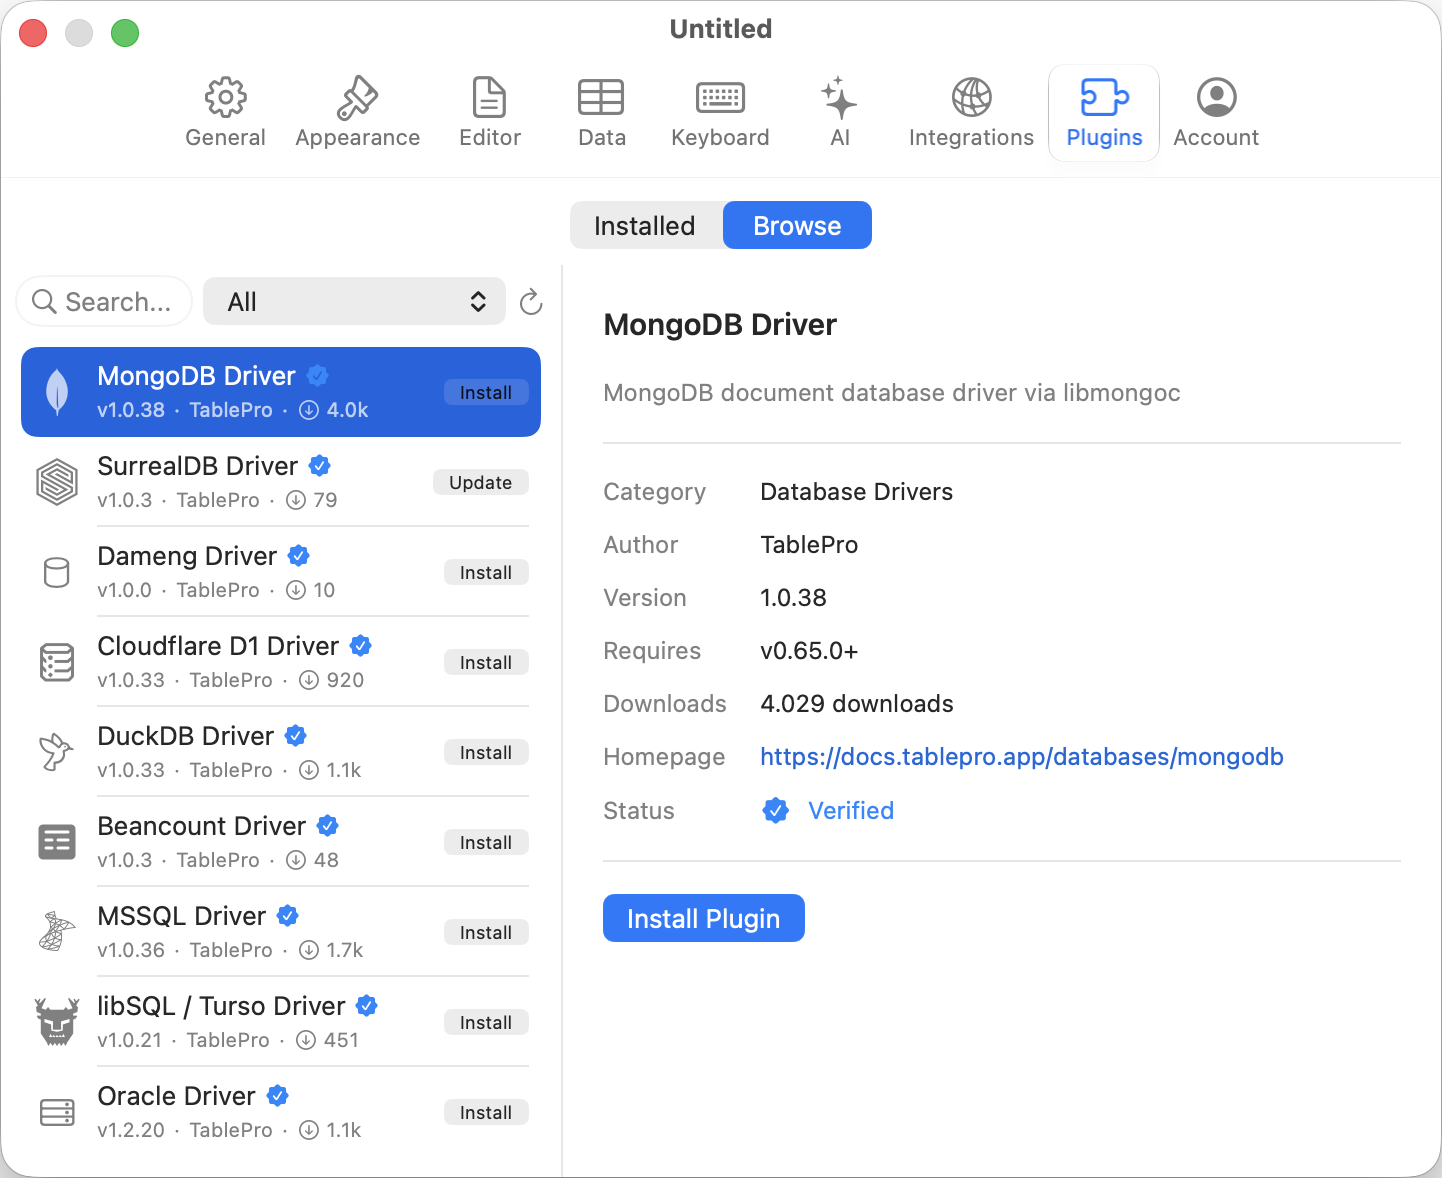Click the MongoDB Driver details heading
Screen dimensions: 1442x1178
pos(720,325)
